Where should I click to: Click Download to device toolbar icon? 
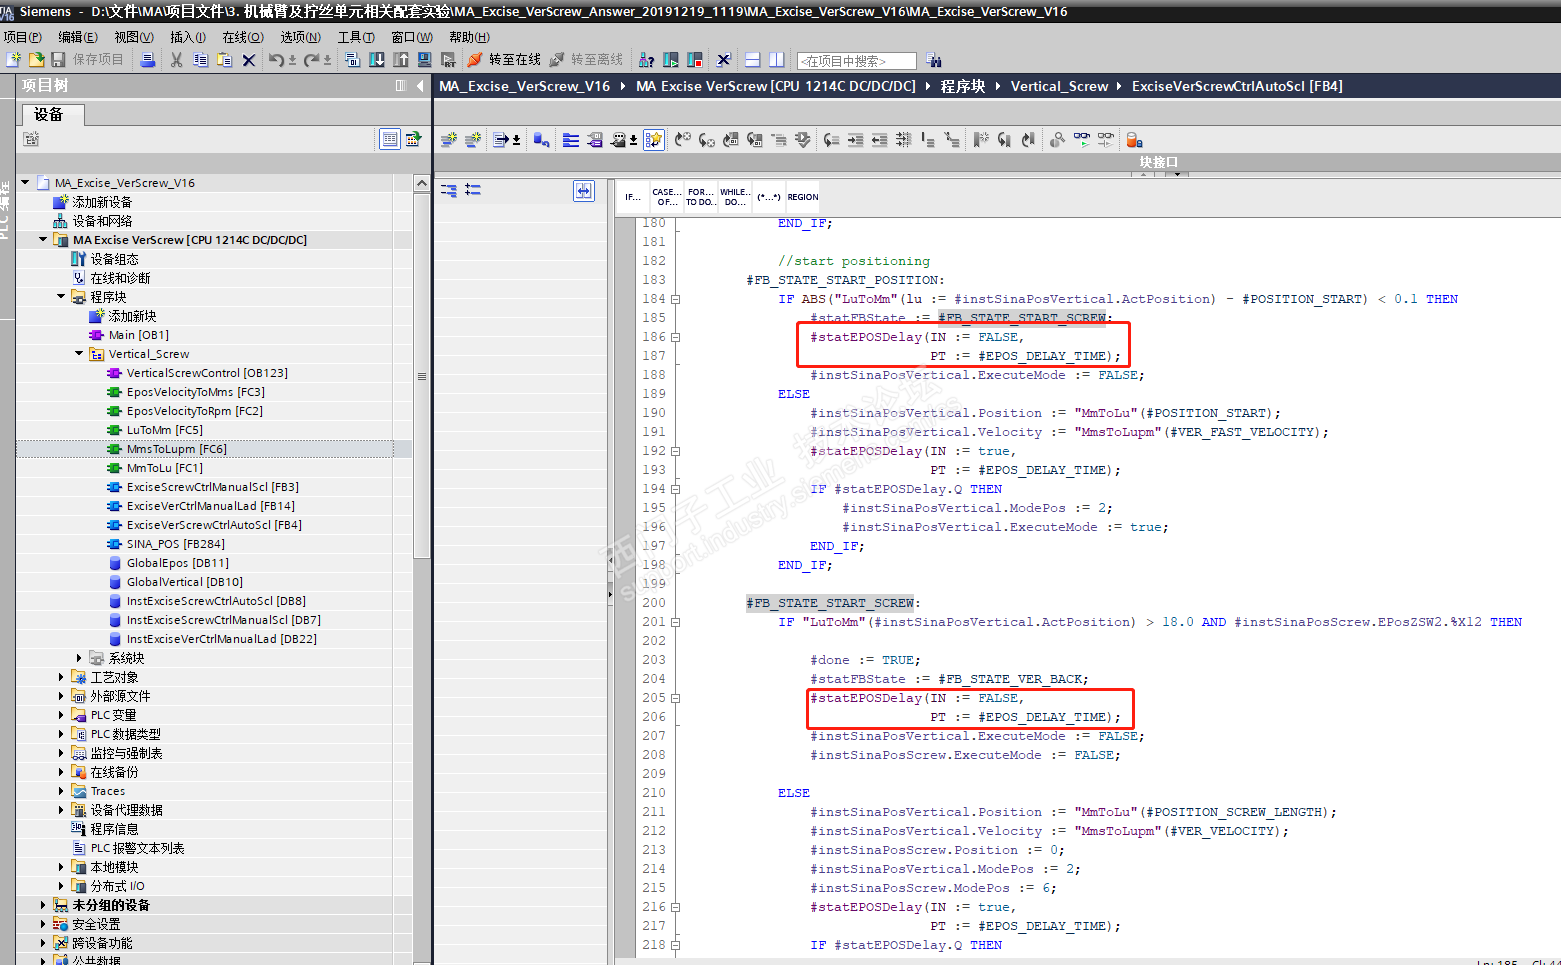click(x=377, y=60)
